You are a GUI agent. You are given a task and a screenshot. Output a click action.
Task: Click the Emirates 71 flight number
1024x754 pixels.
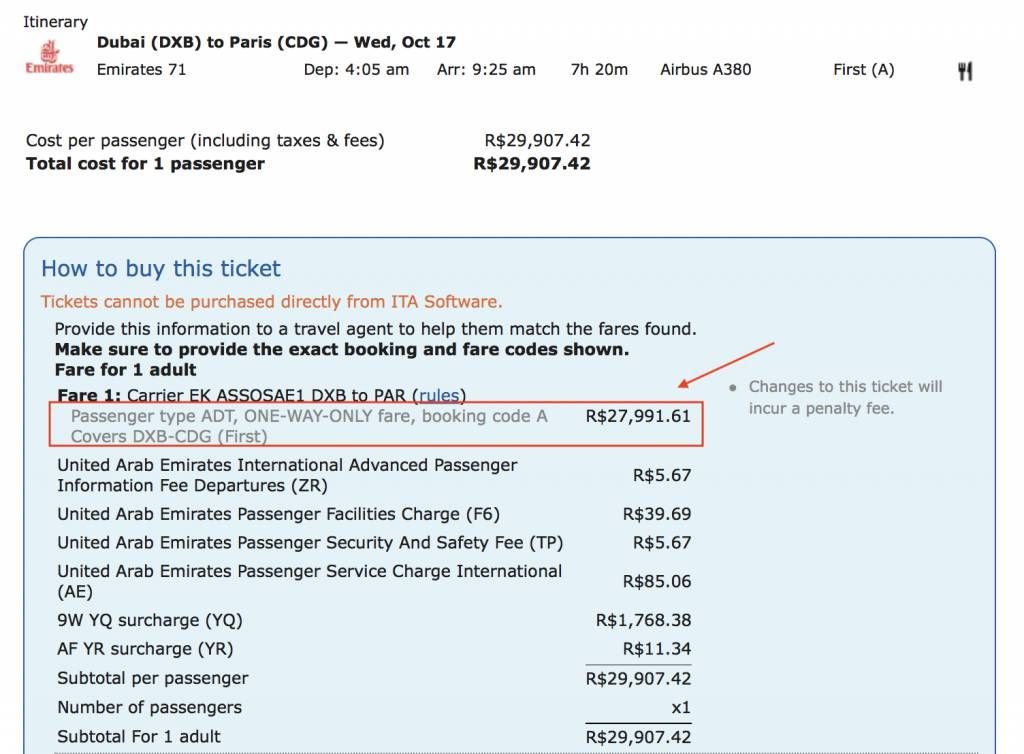tap(141, 70)
